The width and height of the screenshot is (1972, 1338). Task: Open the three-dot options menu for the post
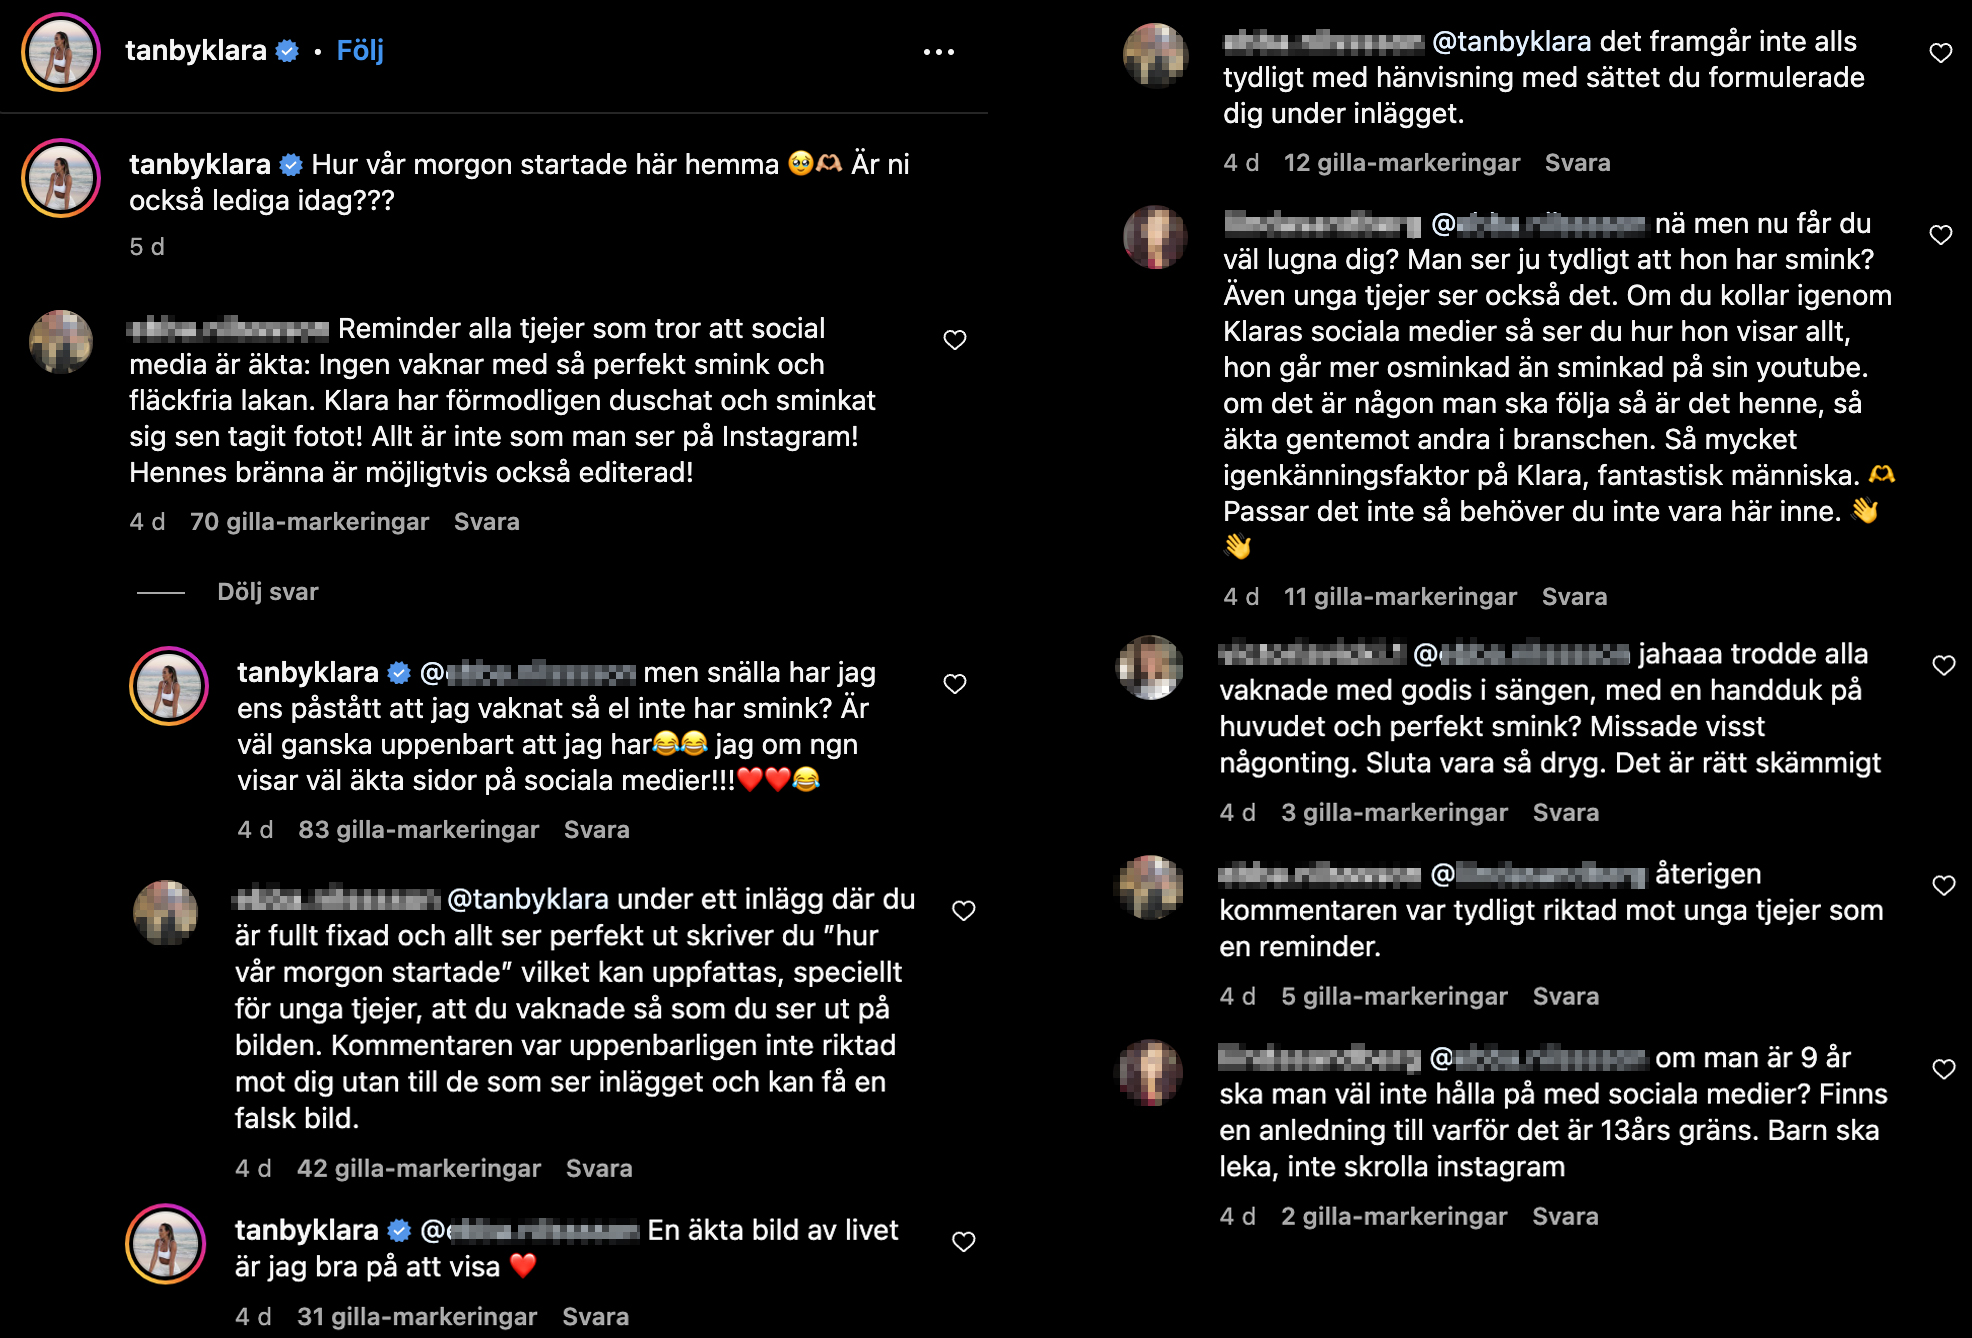point(938,50)
